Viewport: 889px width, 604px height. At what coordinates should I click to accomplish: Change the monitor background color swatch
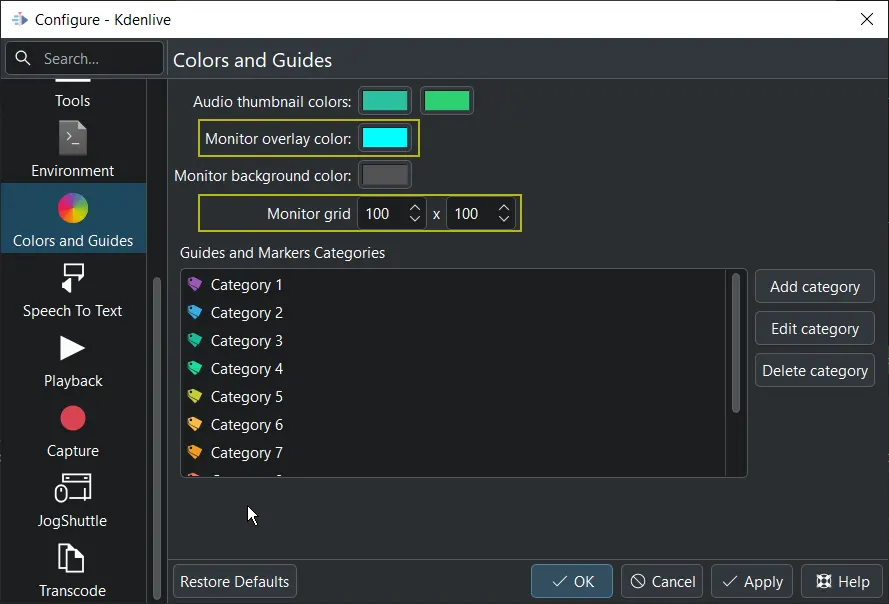(385, 175)
